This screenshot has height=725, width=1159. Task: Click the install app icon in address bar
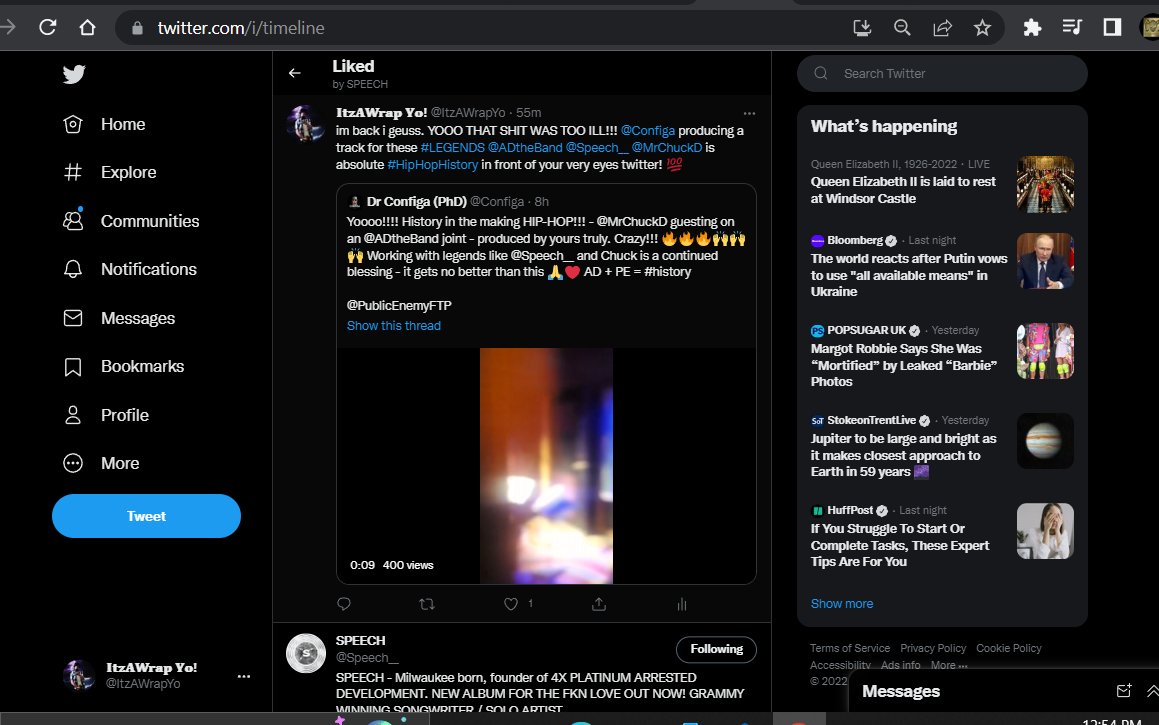pyautogui.click(x=862, y=28)
